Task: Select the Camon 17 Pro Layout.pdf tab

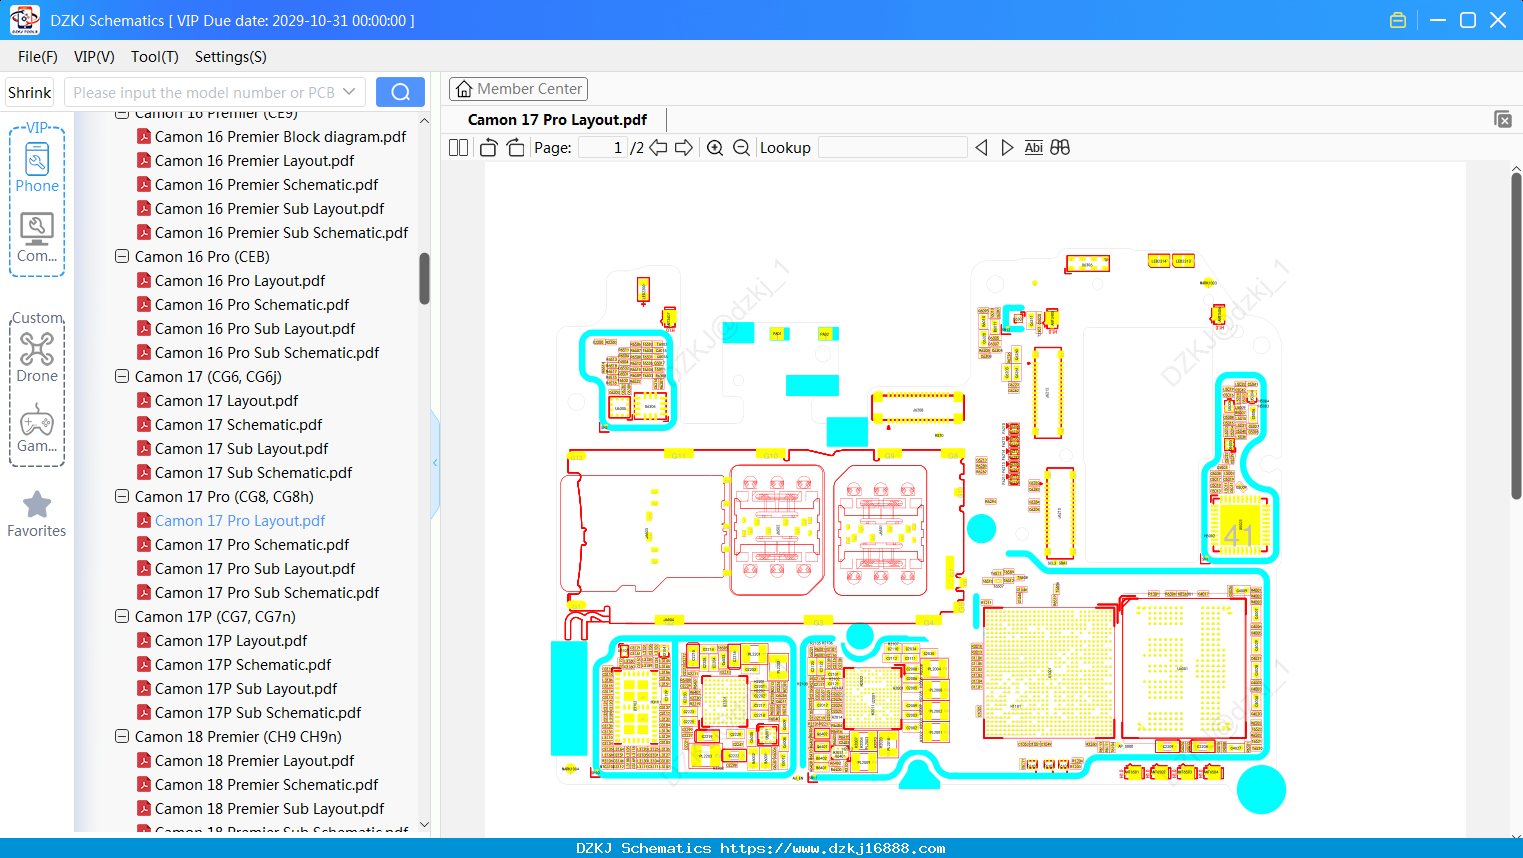Action: [557, 120]
